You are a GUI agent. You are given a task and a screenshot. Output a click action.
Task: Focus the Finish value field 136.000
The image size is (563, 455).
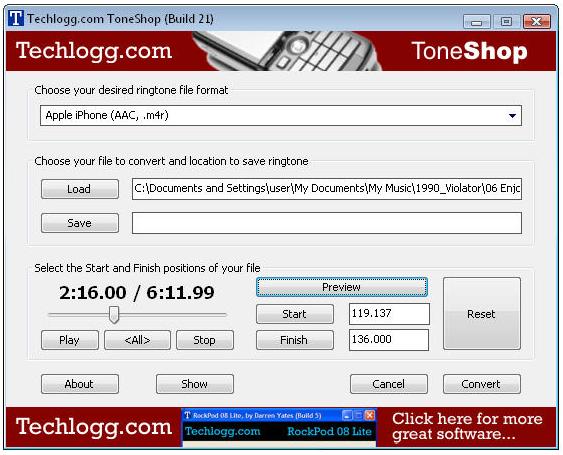pyautogui.click(x=389, y=340)
